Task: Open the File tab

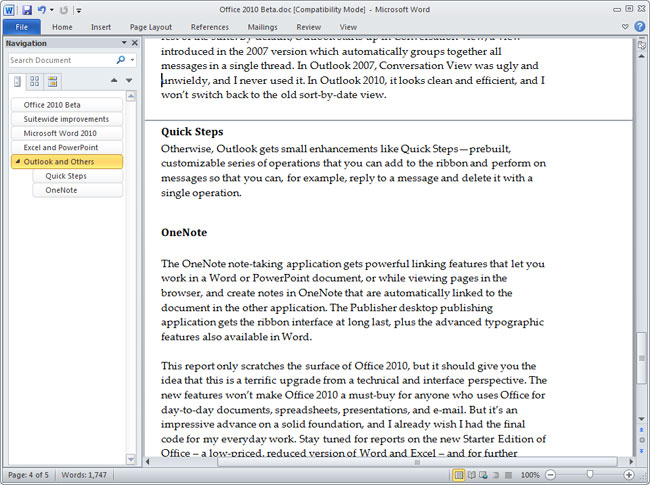Action: point(22,27)
